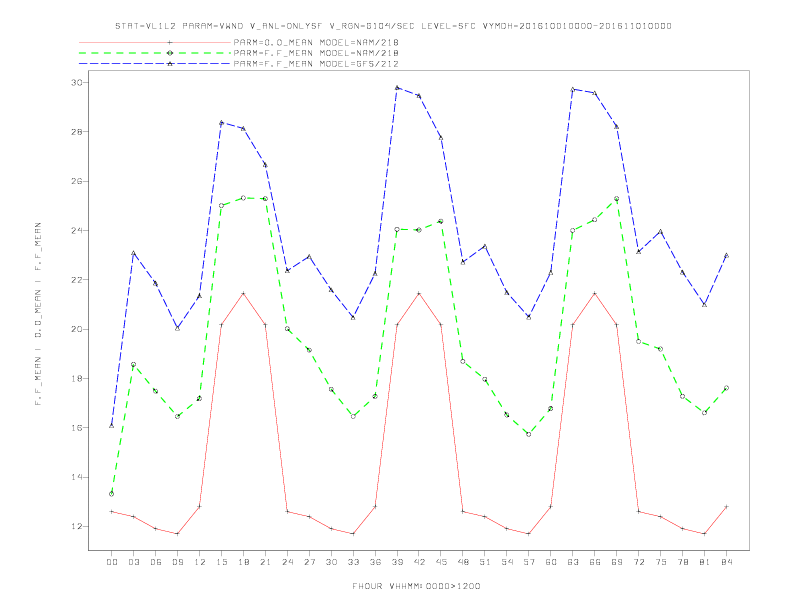Viewport: 792px width, 612px height.
Task: Click x-axis forecast hour label 63
Action: 573,562
